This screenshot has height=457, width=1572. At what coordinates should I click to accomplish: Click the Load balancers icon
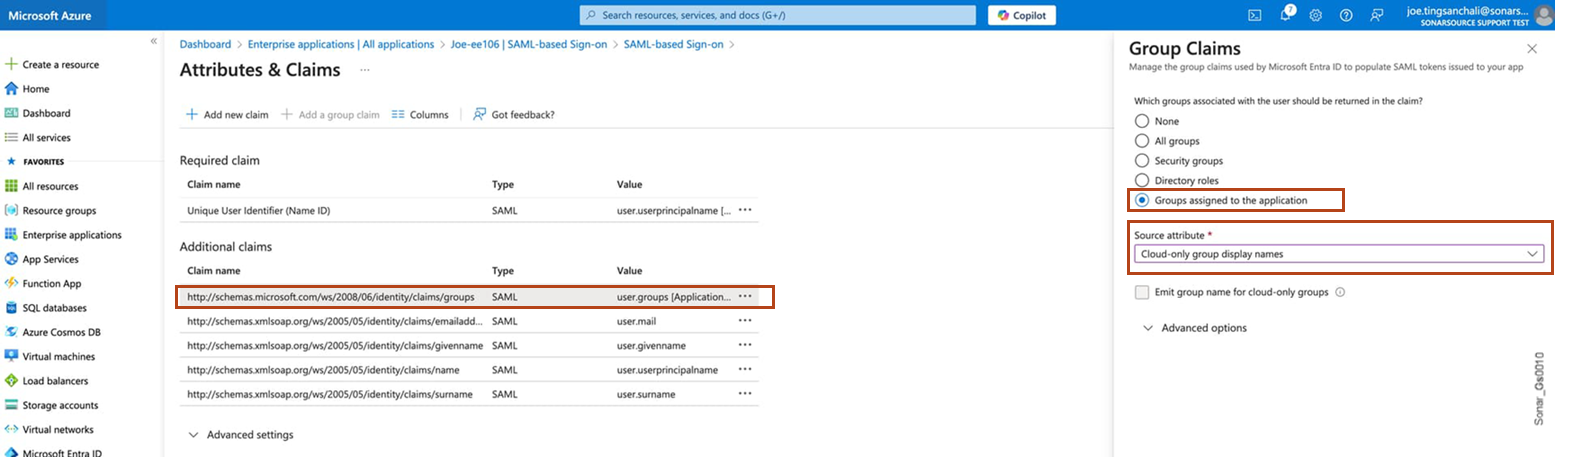[x=12, y=380]
